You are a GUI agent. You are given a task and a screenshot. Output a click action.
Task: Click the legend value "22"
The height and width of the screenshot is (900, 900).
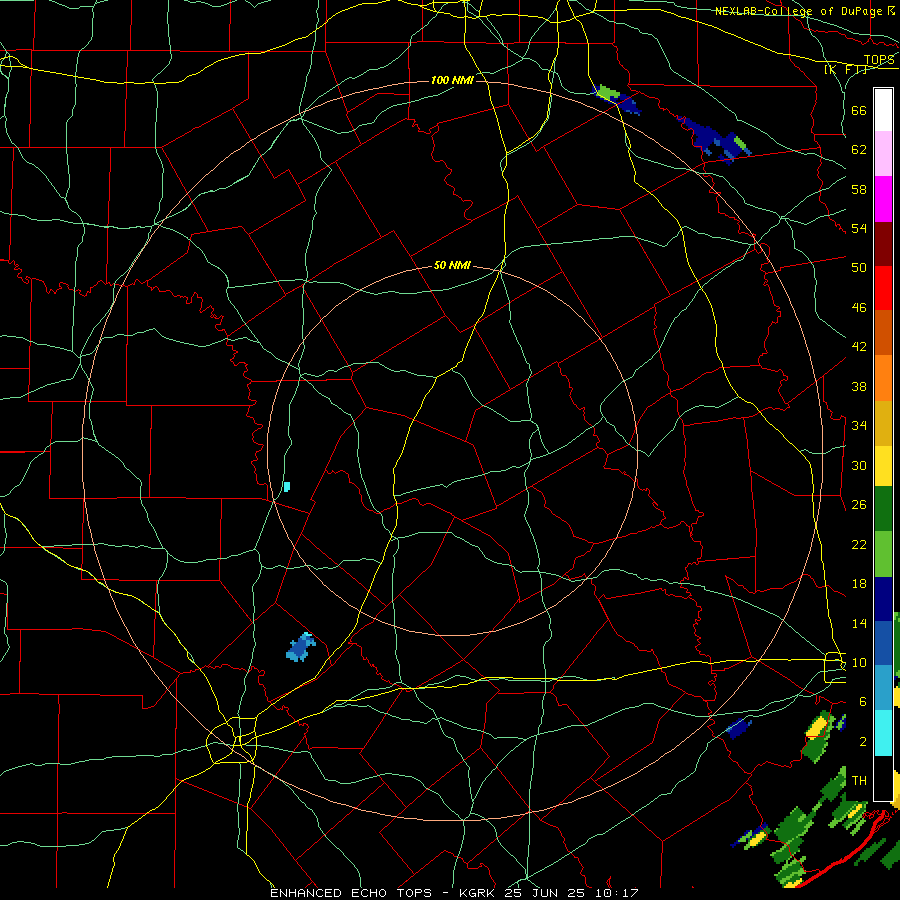coord(859,544)
